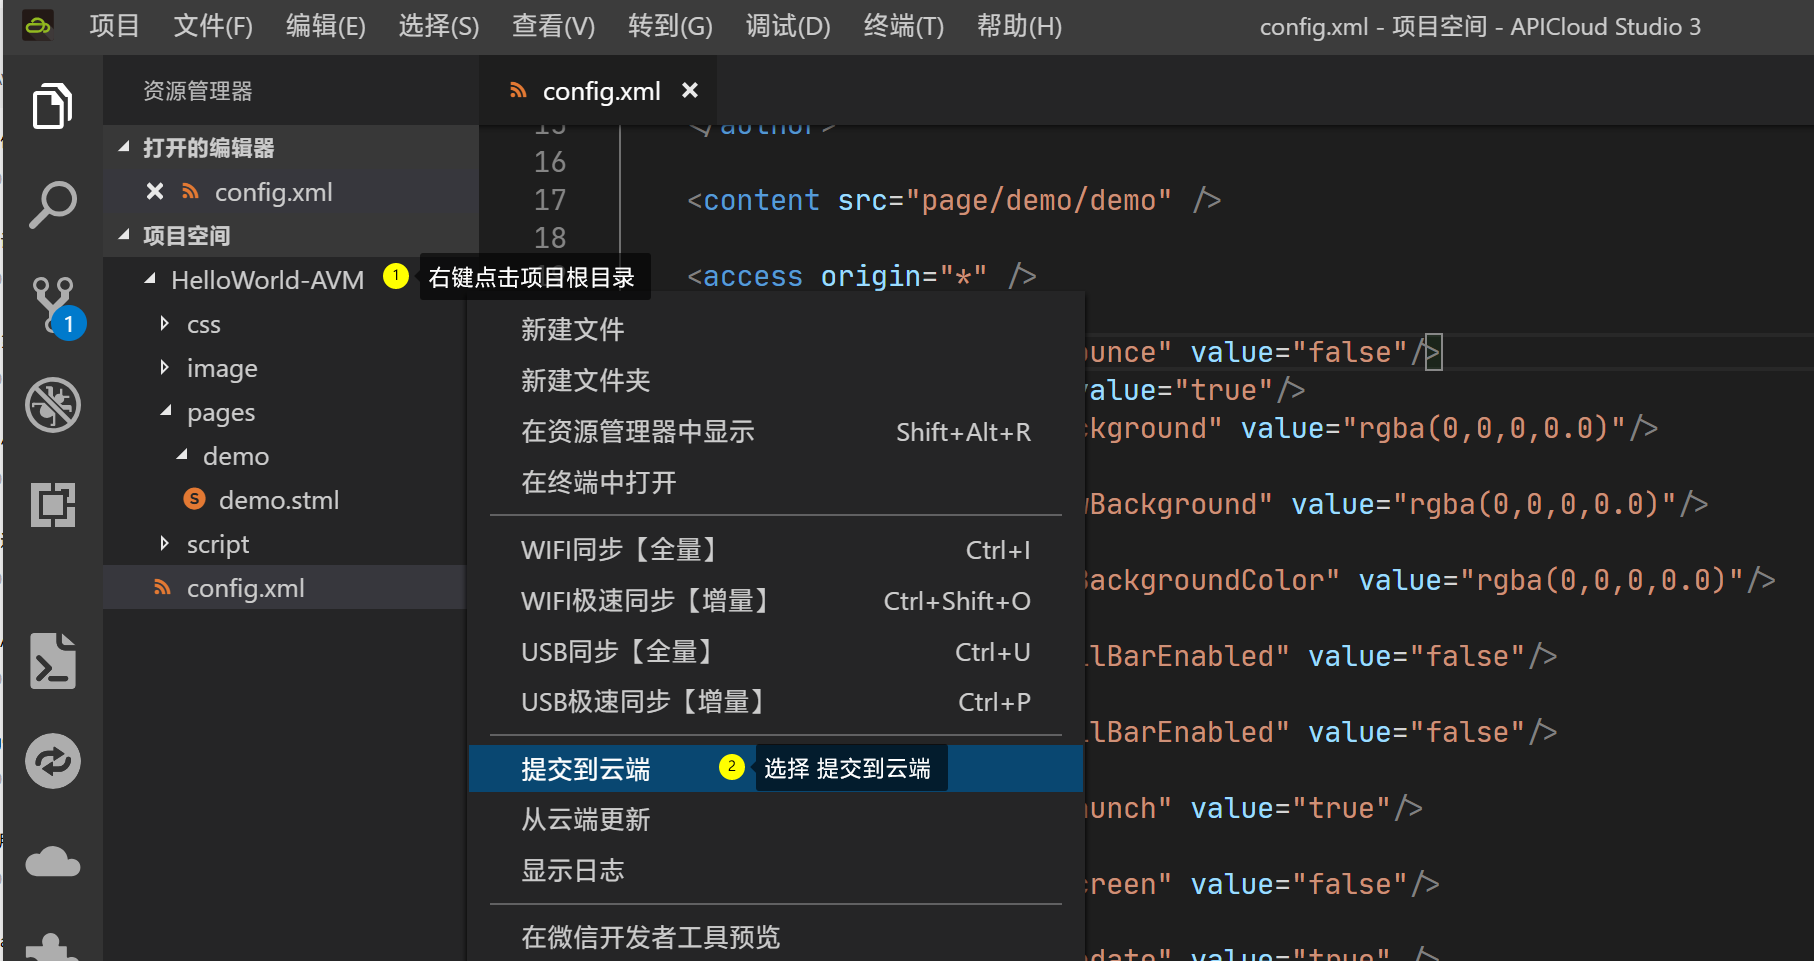Collapse the pages folder
This screenshot has height=961, width=1814.
pos(166,411)
